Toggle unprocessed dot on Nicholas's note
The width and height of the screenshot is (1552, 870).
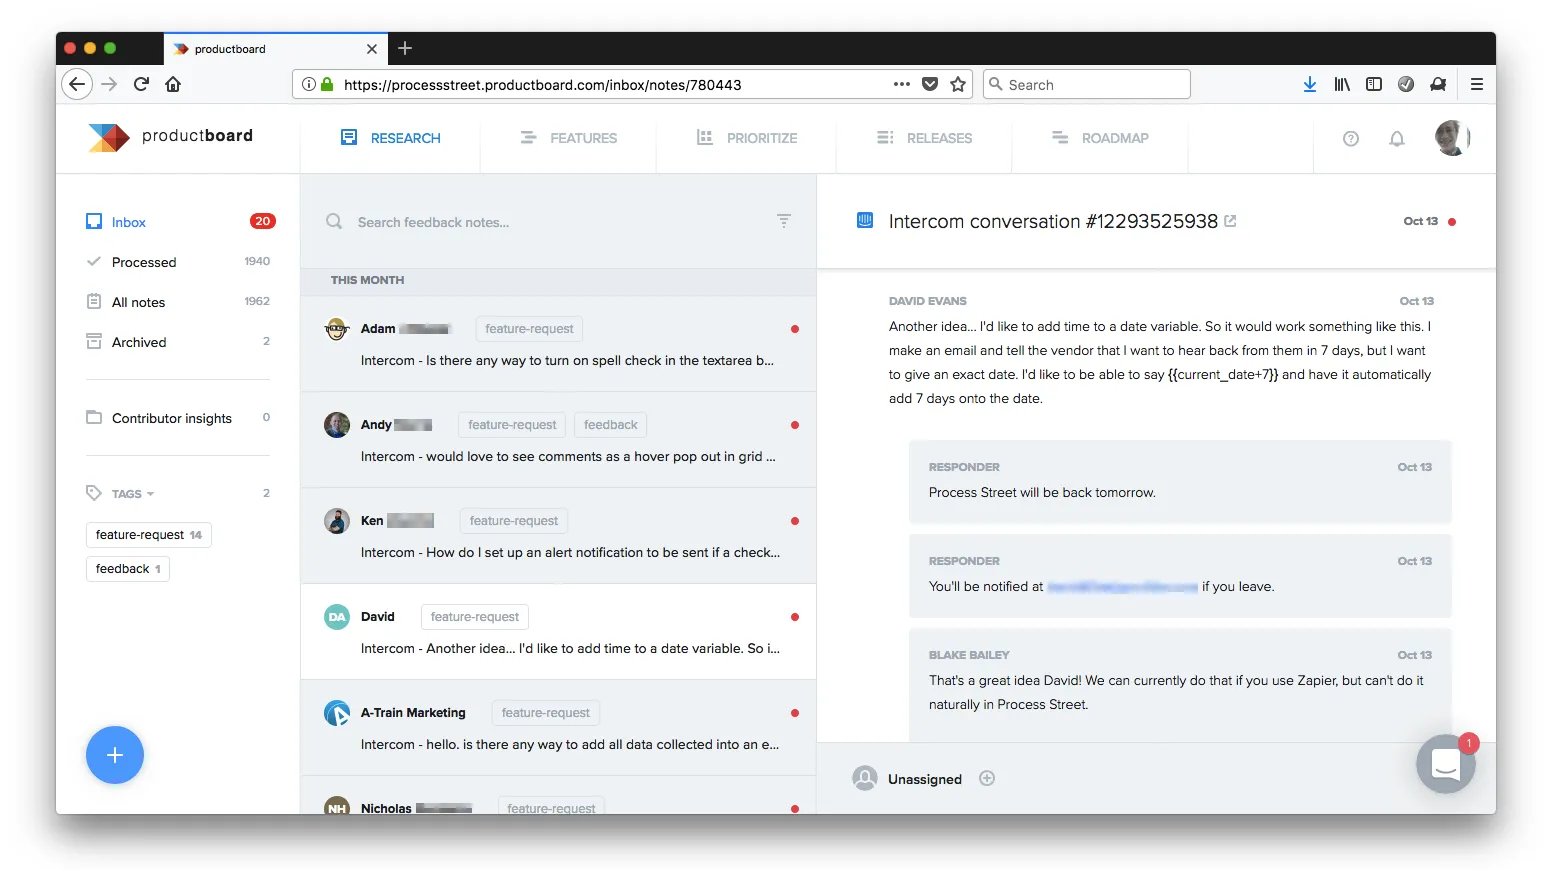(795, 808)
